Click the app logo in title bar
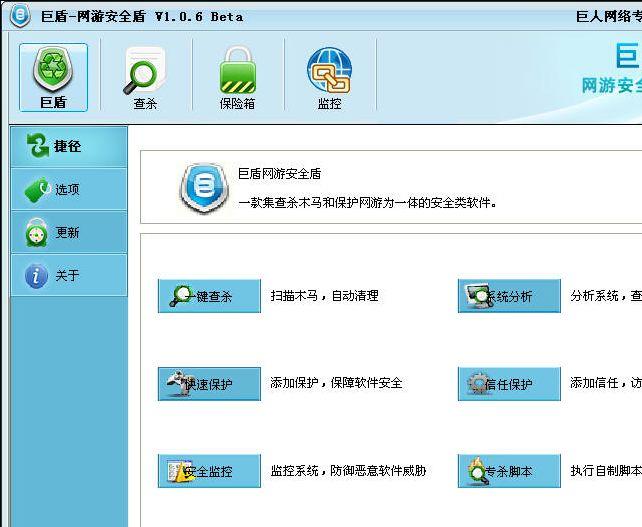Image resolution: width=642 pixels, height=527 pixels. coord(19,16)
